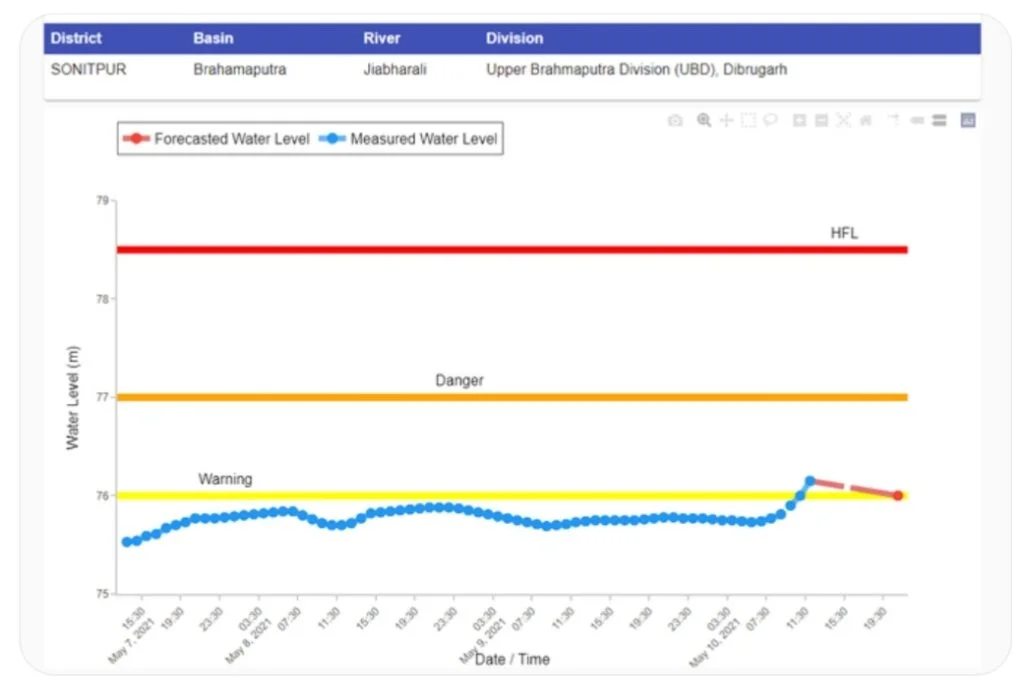The height and width of the screenshot is (696, 1024).
Task: Download plot as PNG camera icon
Action: [x=675, y=120]
